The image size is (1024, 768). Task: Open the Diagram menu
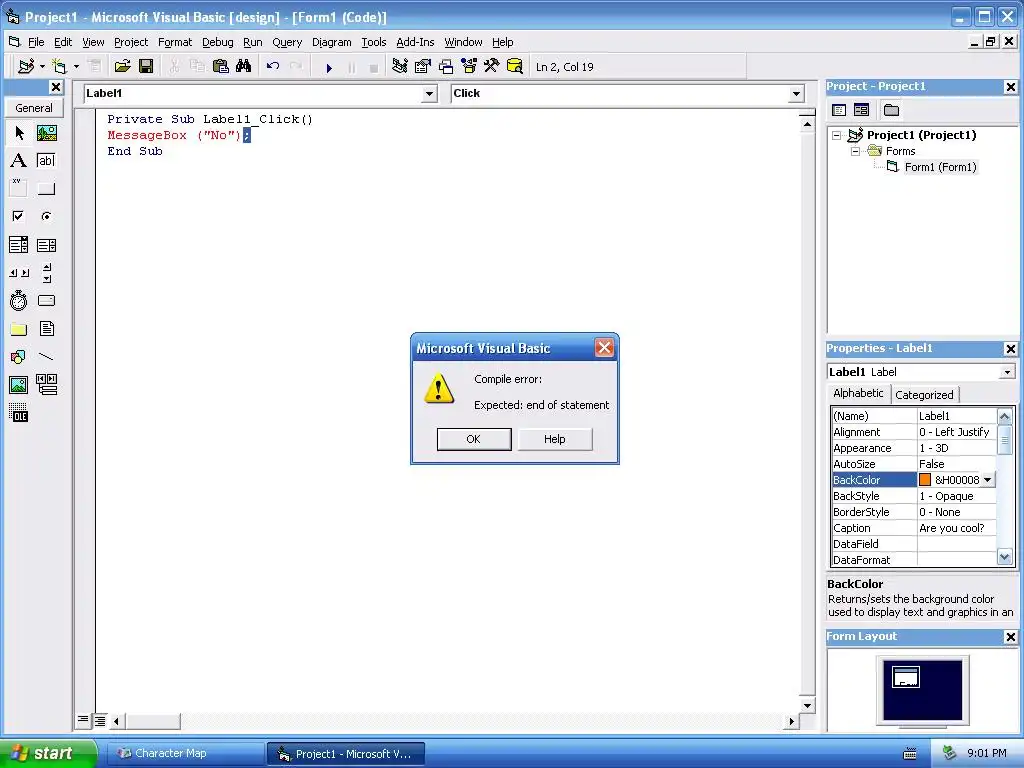click(332, 42)
